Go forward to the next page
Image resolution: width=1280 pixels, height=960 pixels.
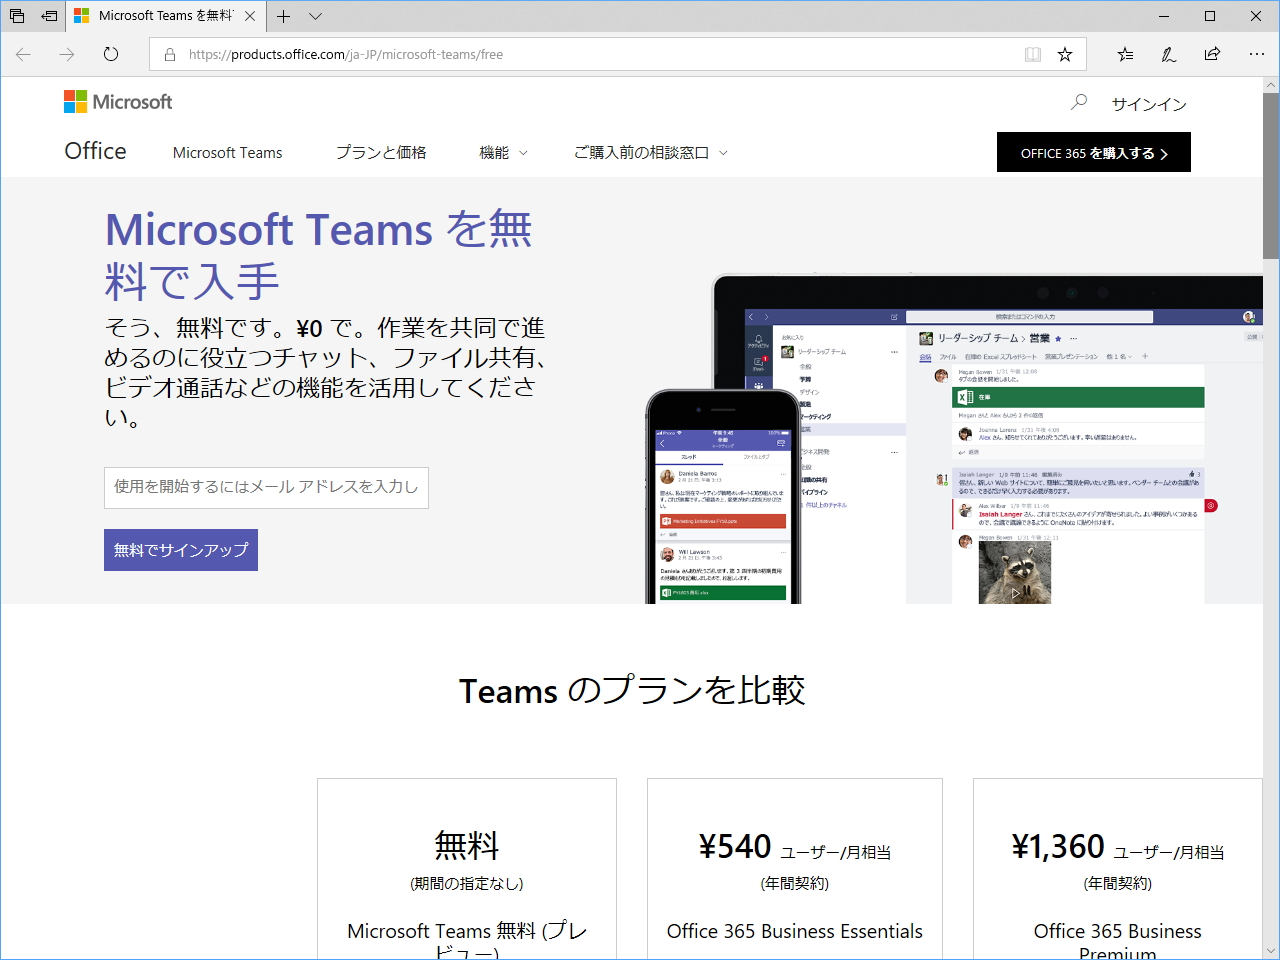pos(67,54)
